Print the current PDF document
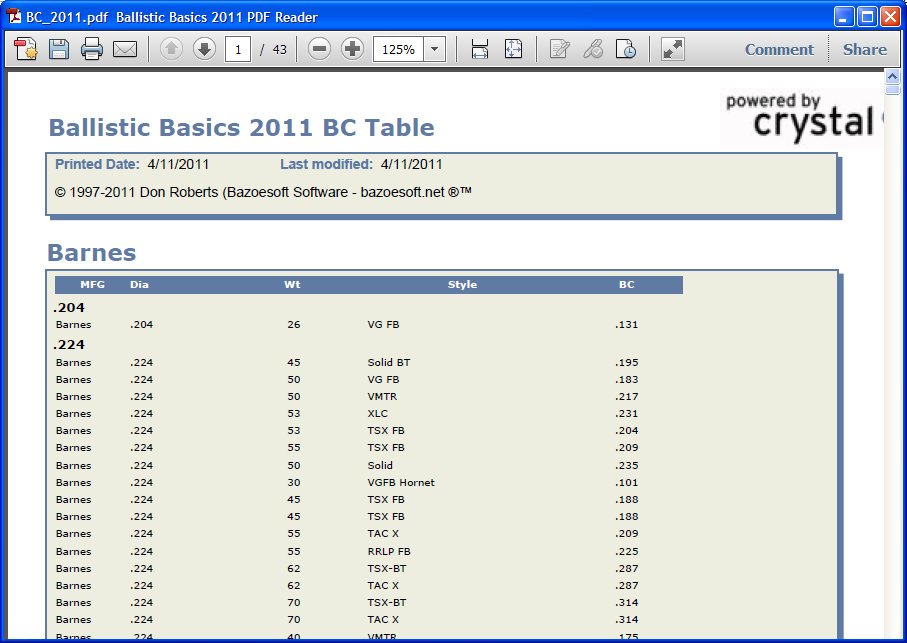 coord(91,48)
